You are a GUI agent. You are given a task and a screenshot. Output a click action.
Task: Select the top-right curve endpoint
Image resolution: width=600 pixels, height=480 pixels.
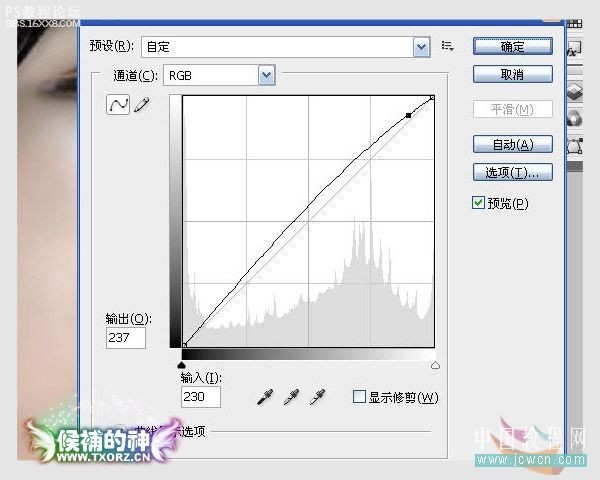pyautogui.click(x=432, y=98)
